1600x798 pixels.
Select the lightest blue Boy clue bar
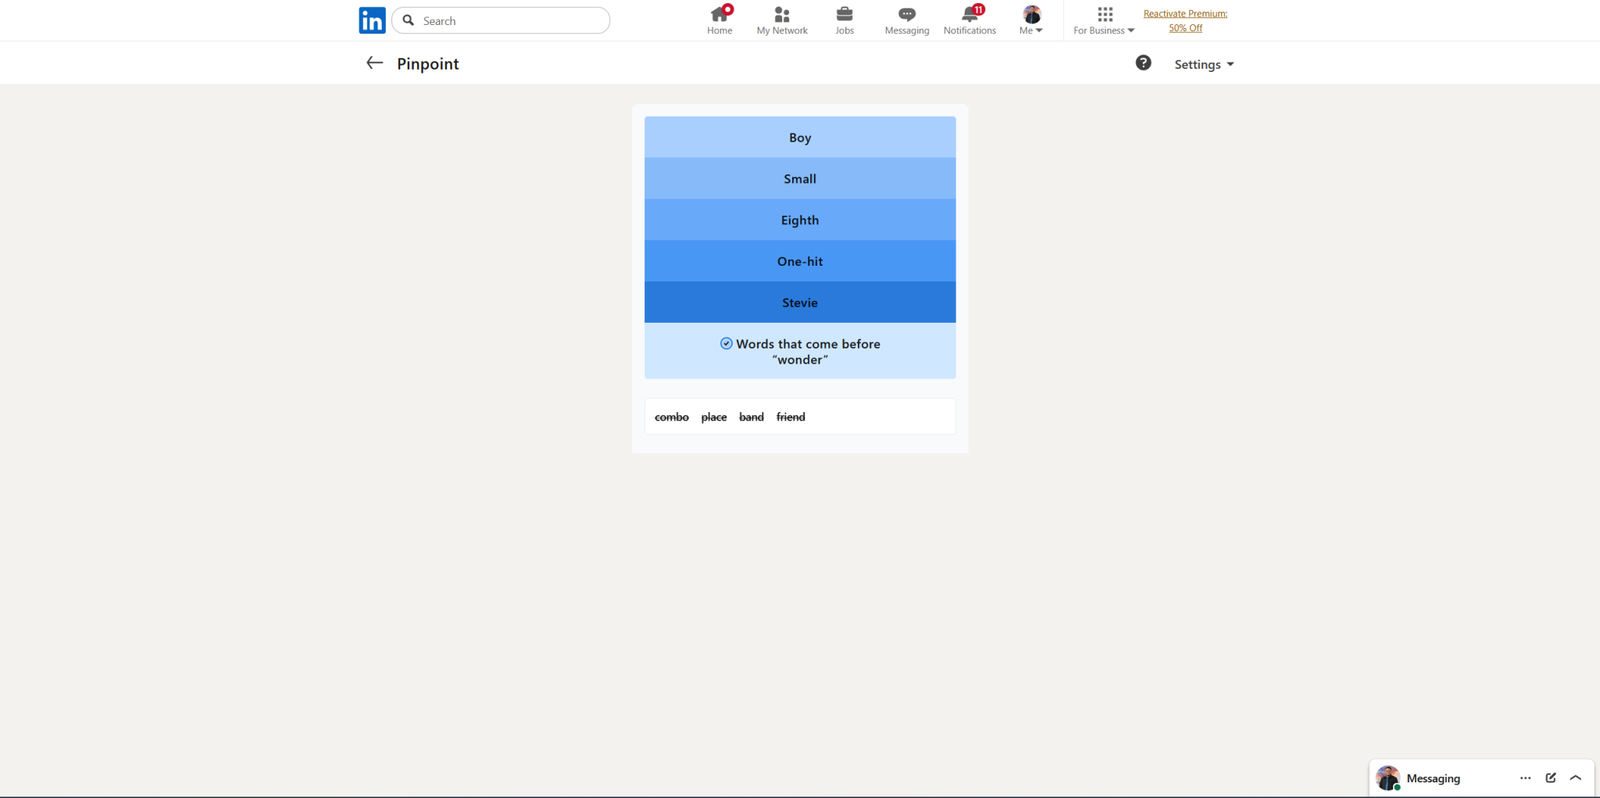pos(799,137)
